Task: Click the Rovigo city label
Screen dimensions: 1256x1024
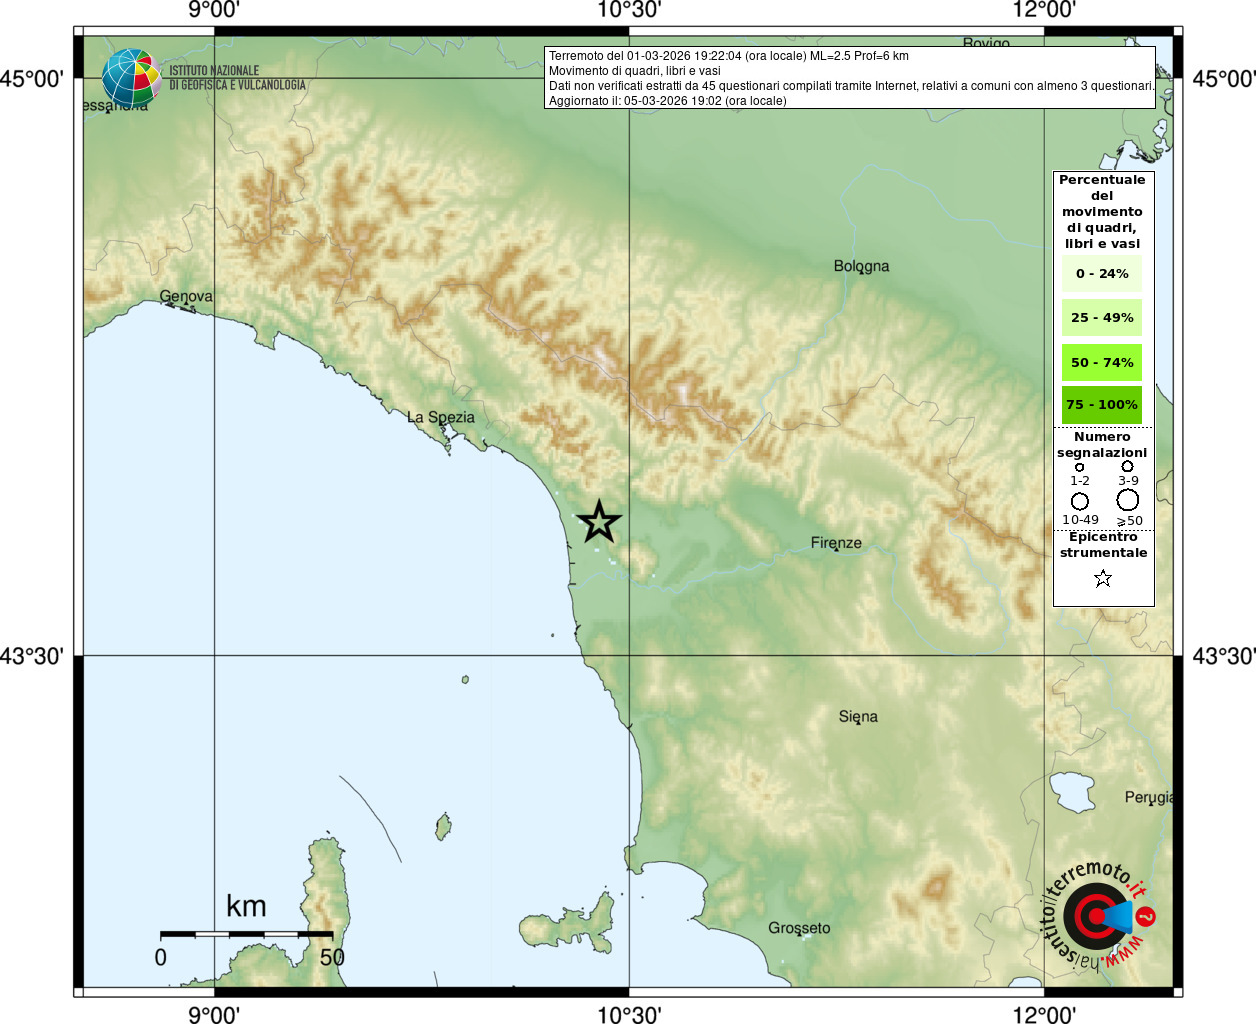Action: (986, 43)
